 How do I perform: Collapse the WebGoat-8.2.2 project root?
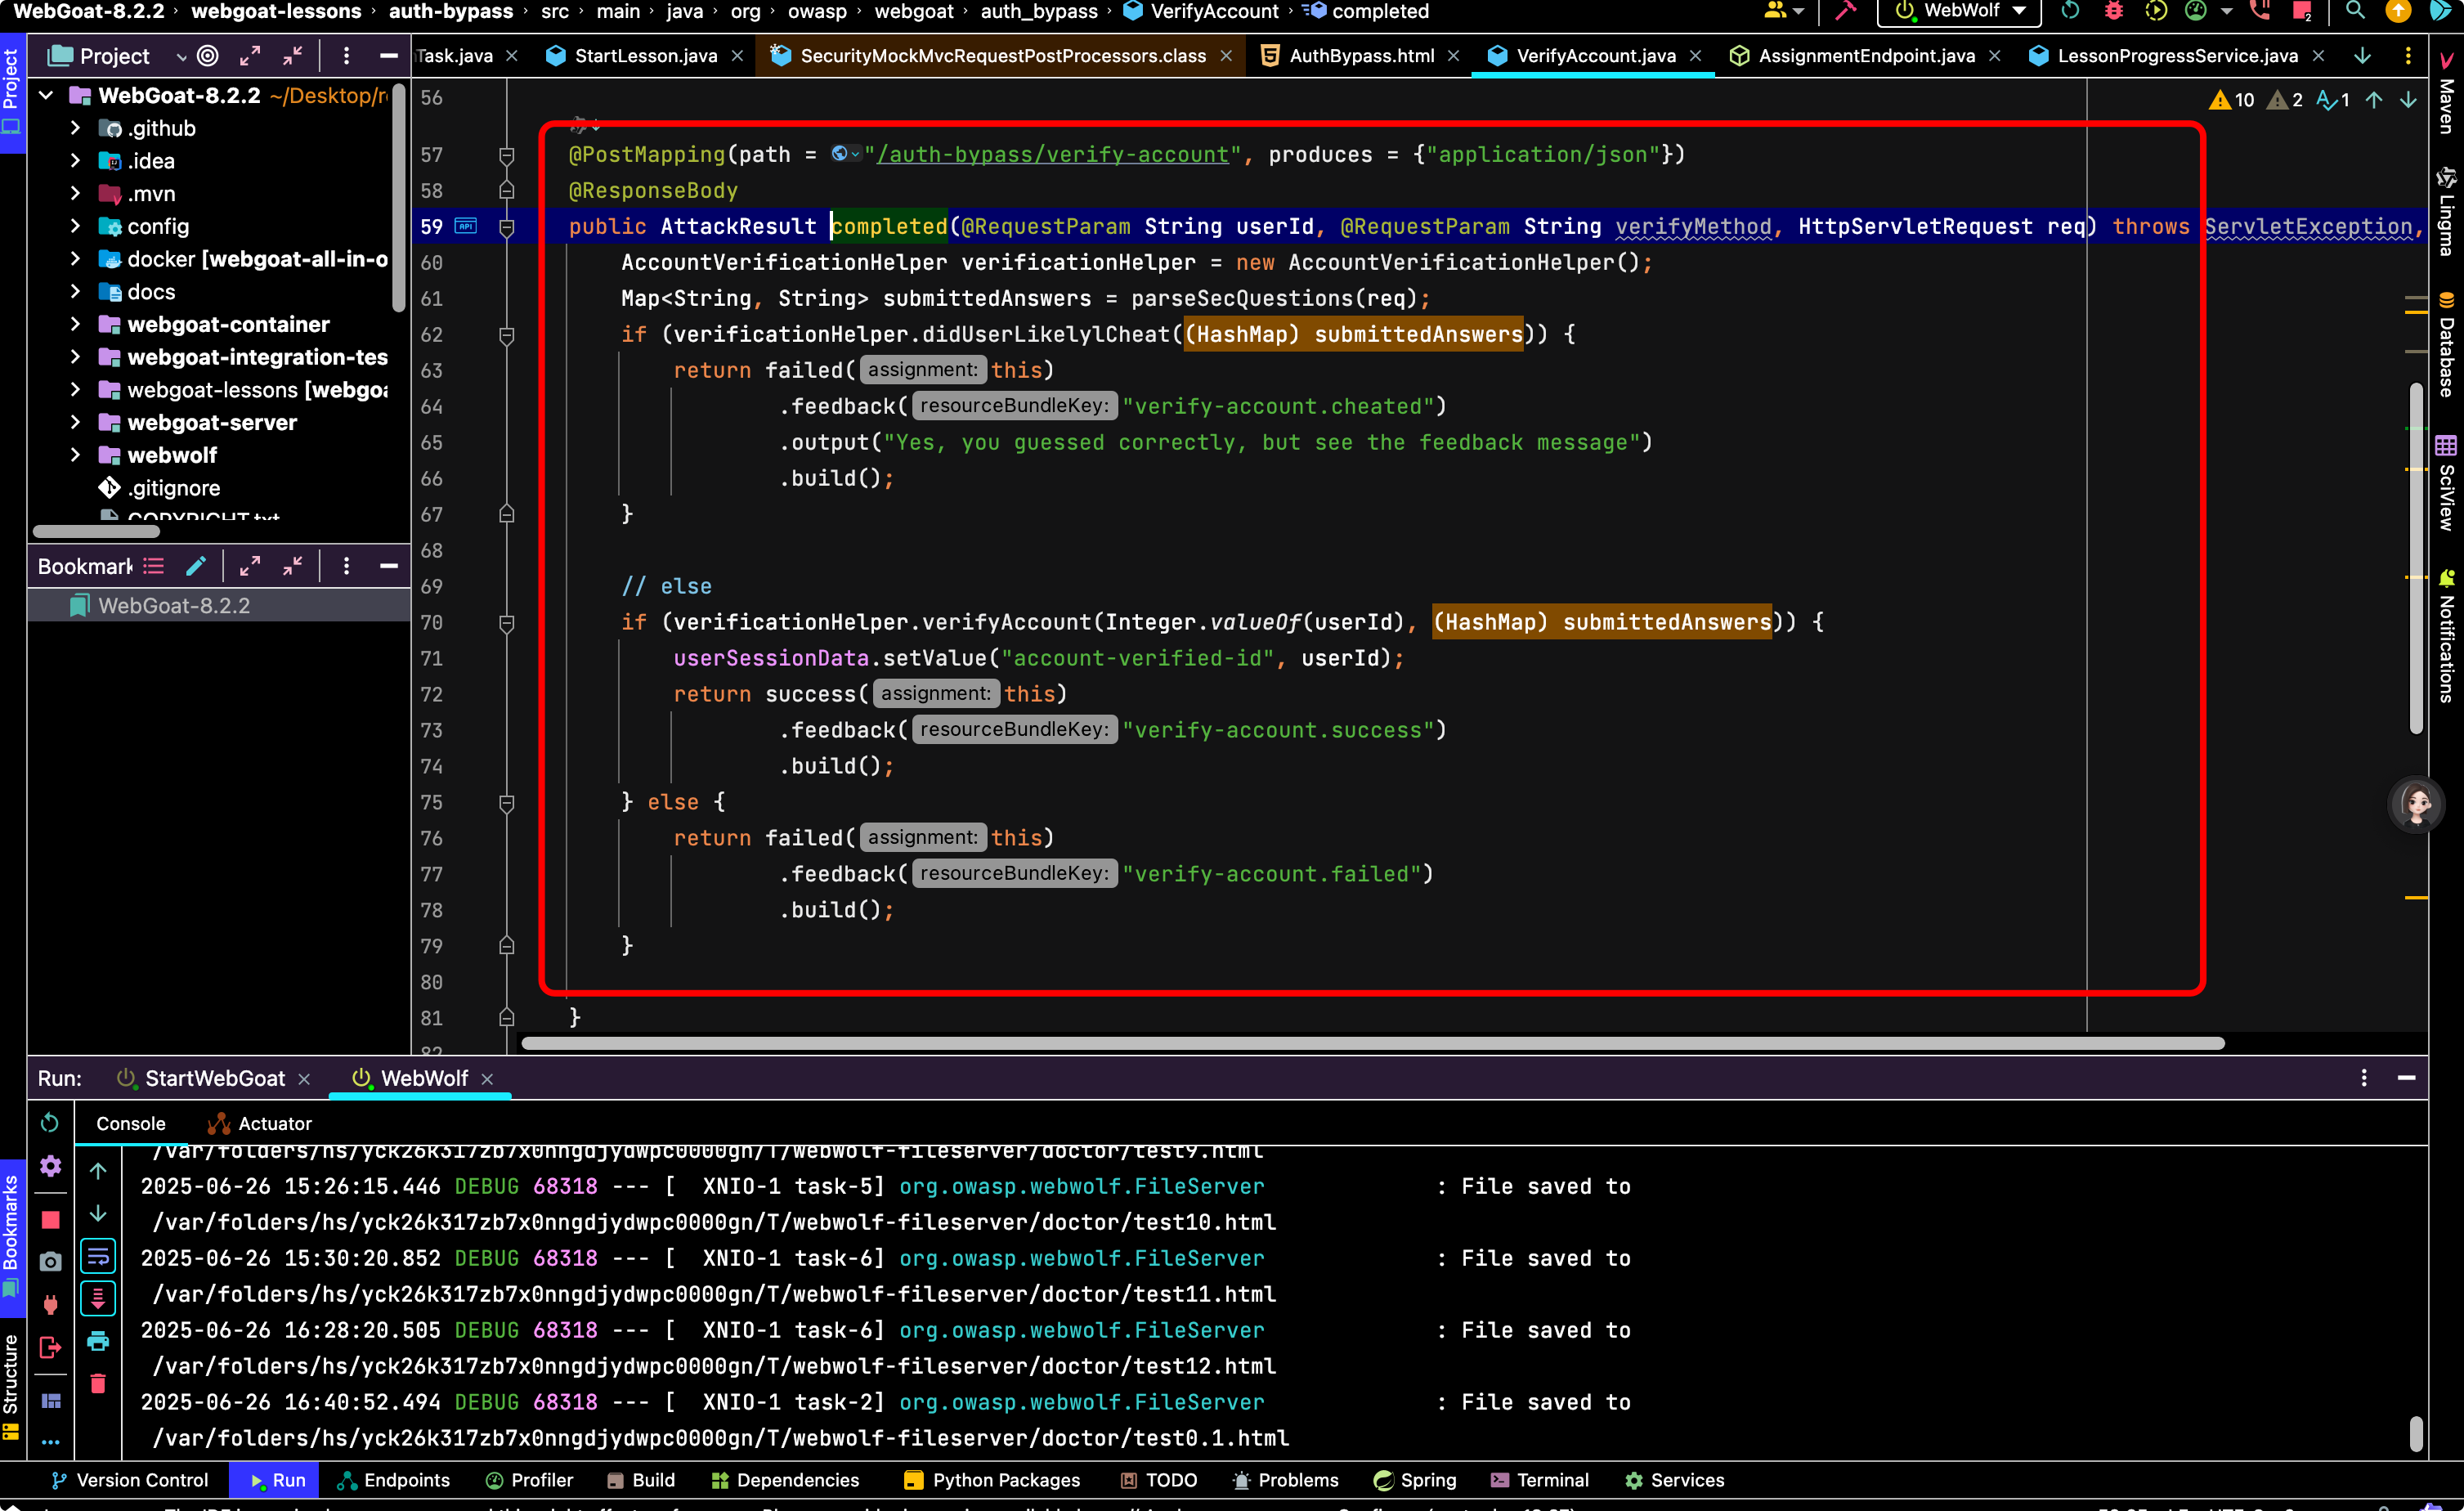pyautogui.click(x=46, y=96)
